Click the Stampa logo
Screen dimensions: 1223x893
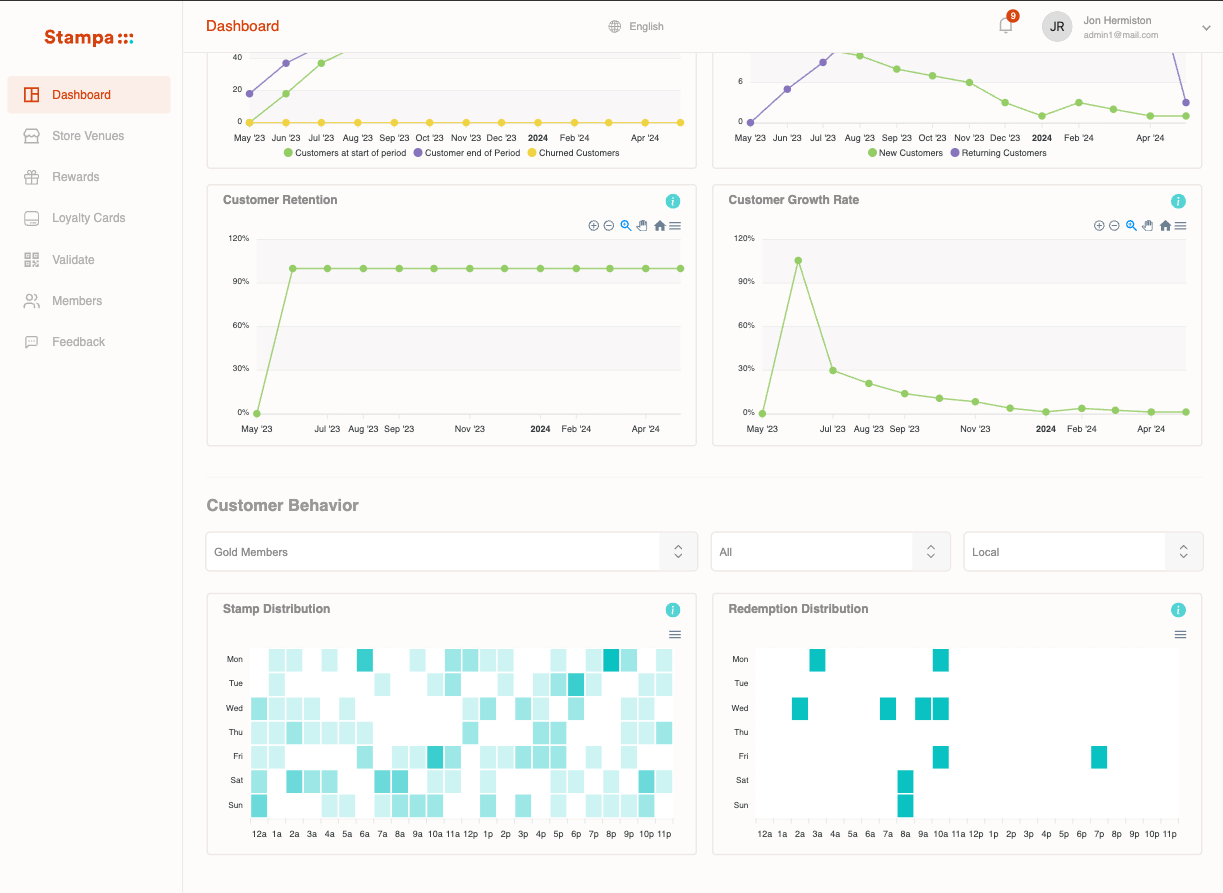88,37
